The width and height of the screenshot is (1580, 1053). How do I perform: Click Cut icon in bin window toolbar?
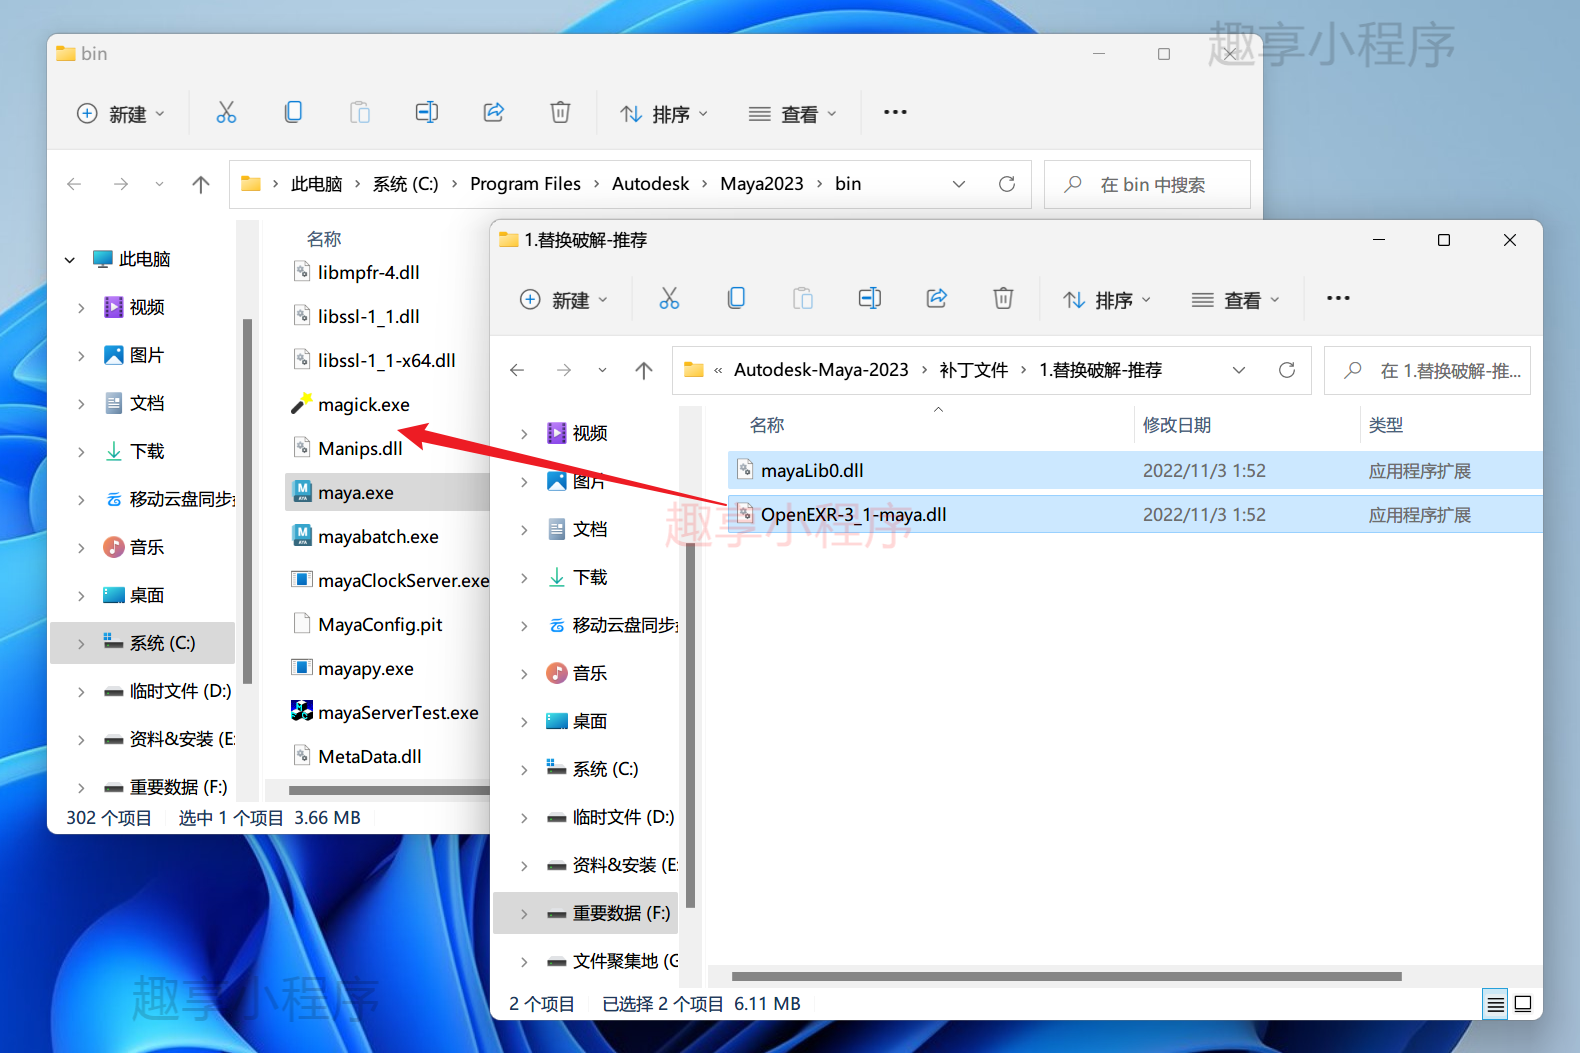click(226, 113)
